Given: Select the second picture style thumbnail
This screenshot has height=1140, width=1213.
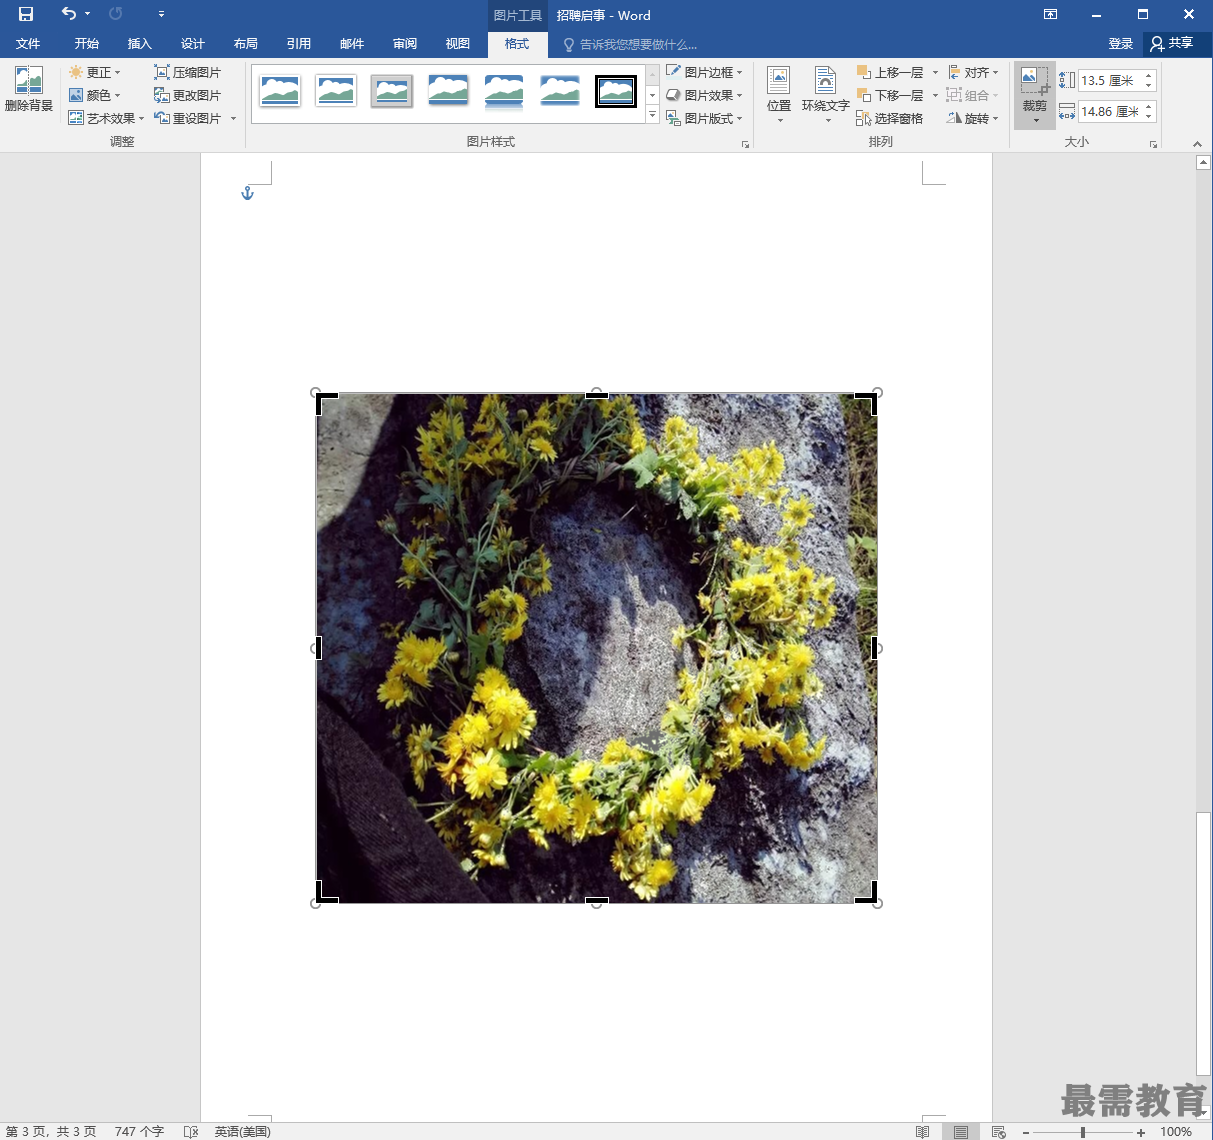Looking at the screenshot, I should [336, 91].
